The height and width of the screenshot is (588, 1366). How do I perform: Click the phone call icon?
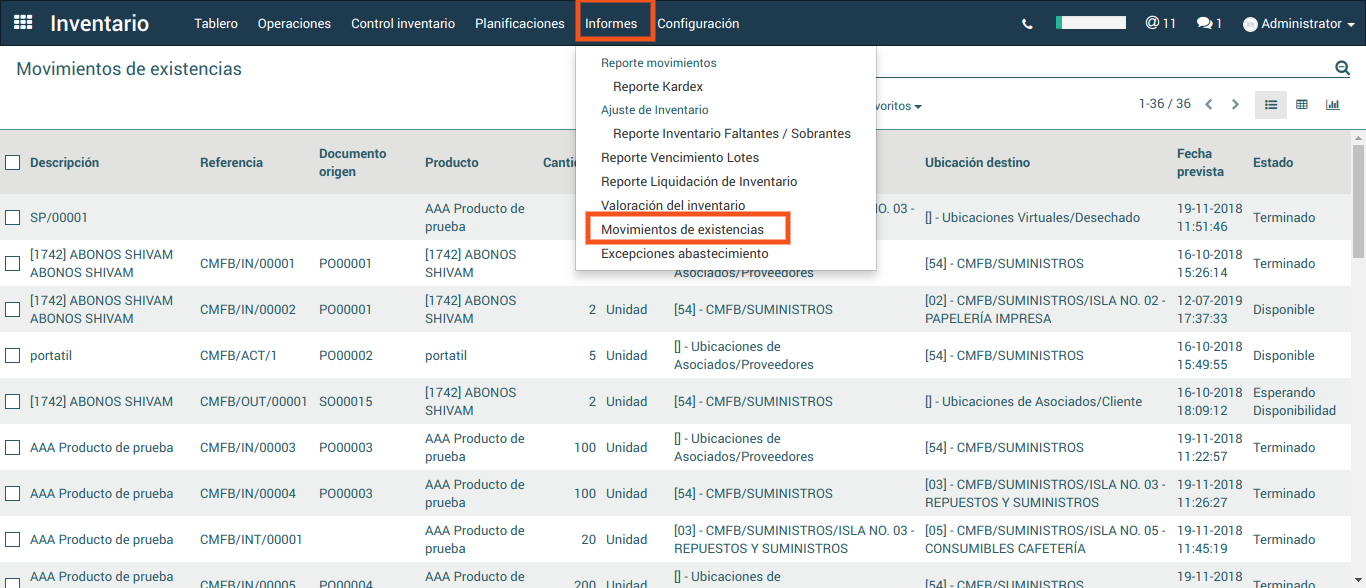[1027, 24]
